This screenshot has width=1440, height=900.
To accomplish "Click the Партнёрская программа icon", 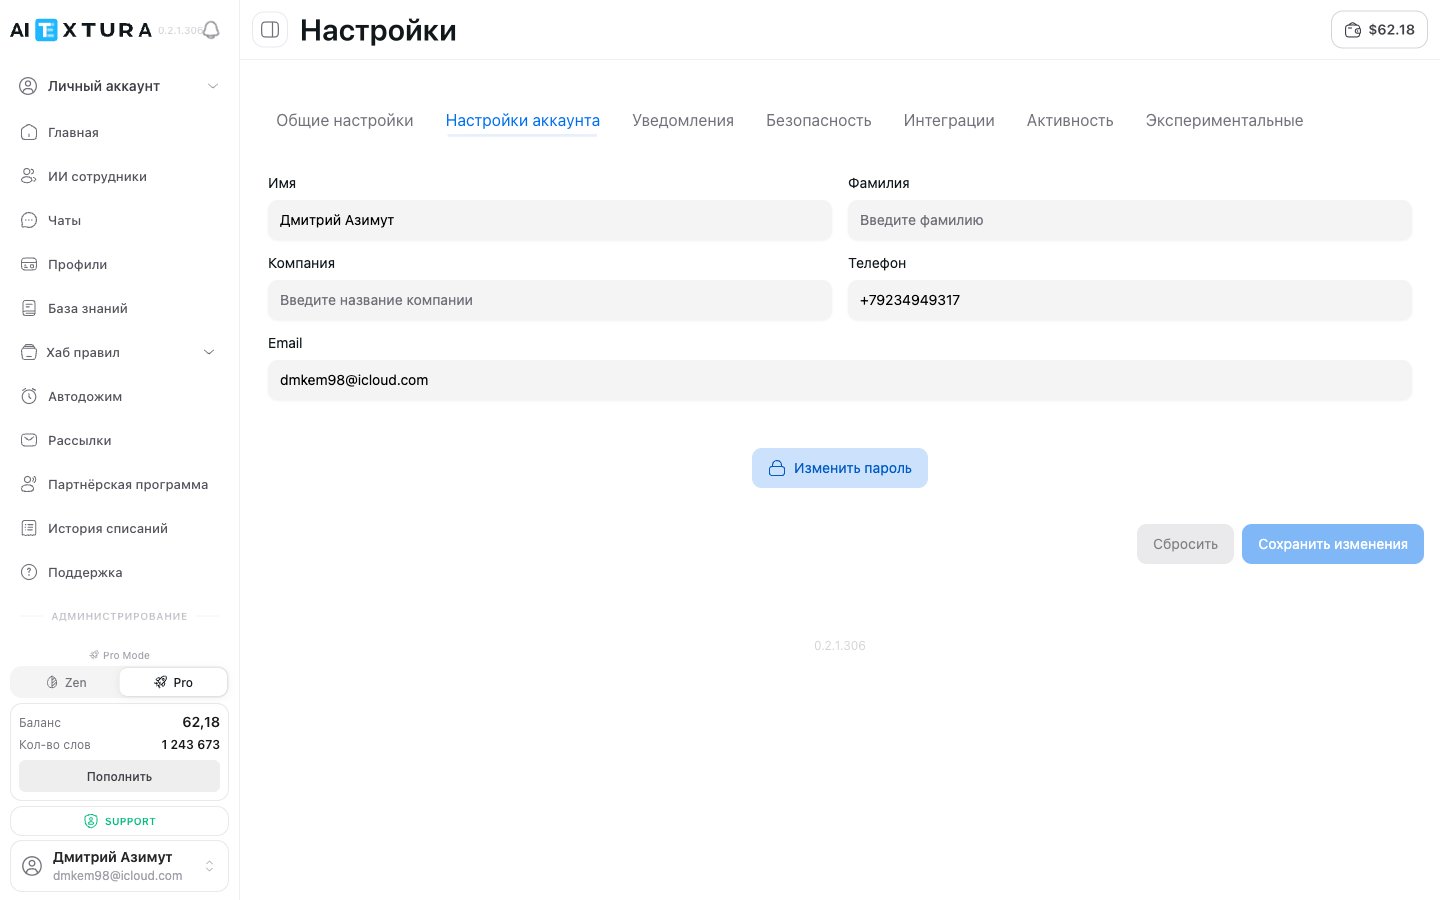I will coord(29,484).
